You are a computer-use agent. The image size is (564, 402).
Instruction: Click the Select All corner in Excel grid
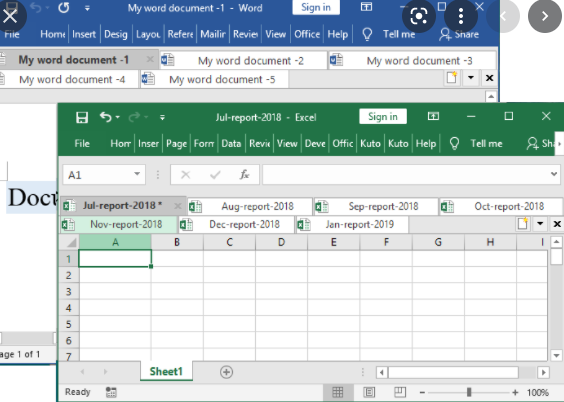pos(69,242)
